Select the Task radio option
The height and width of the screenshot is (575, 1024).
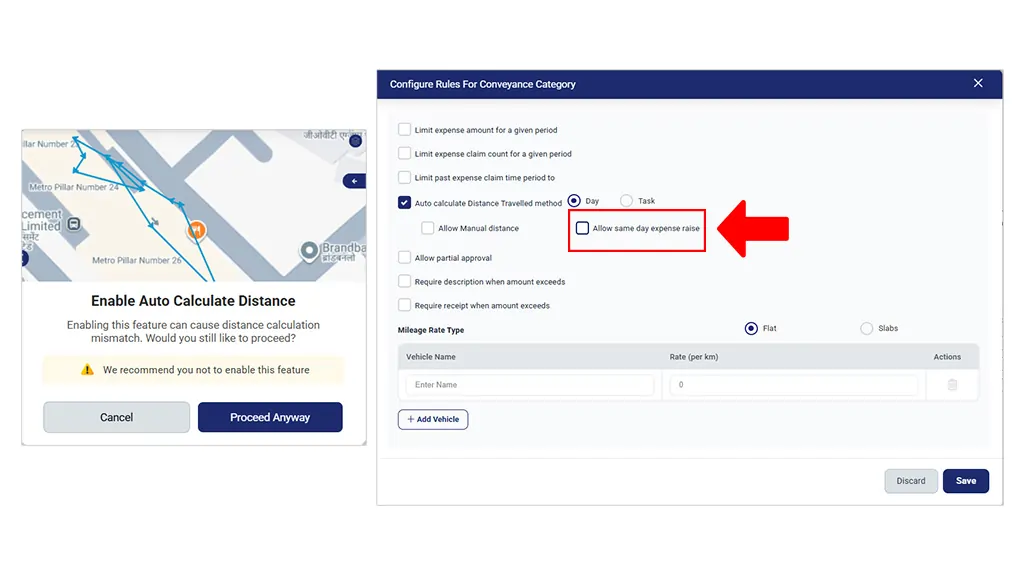pyautogui.click(x=626, y=201)
